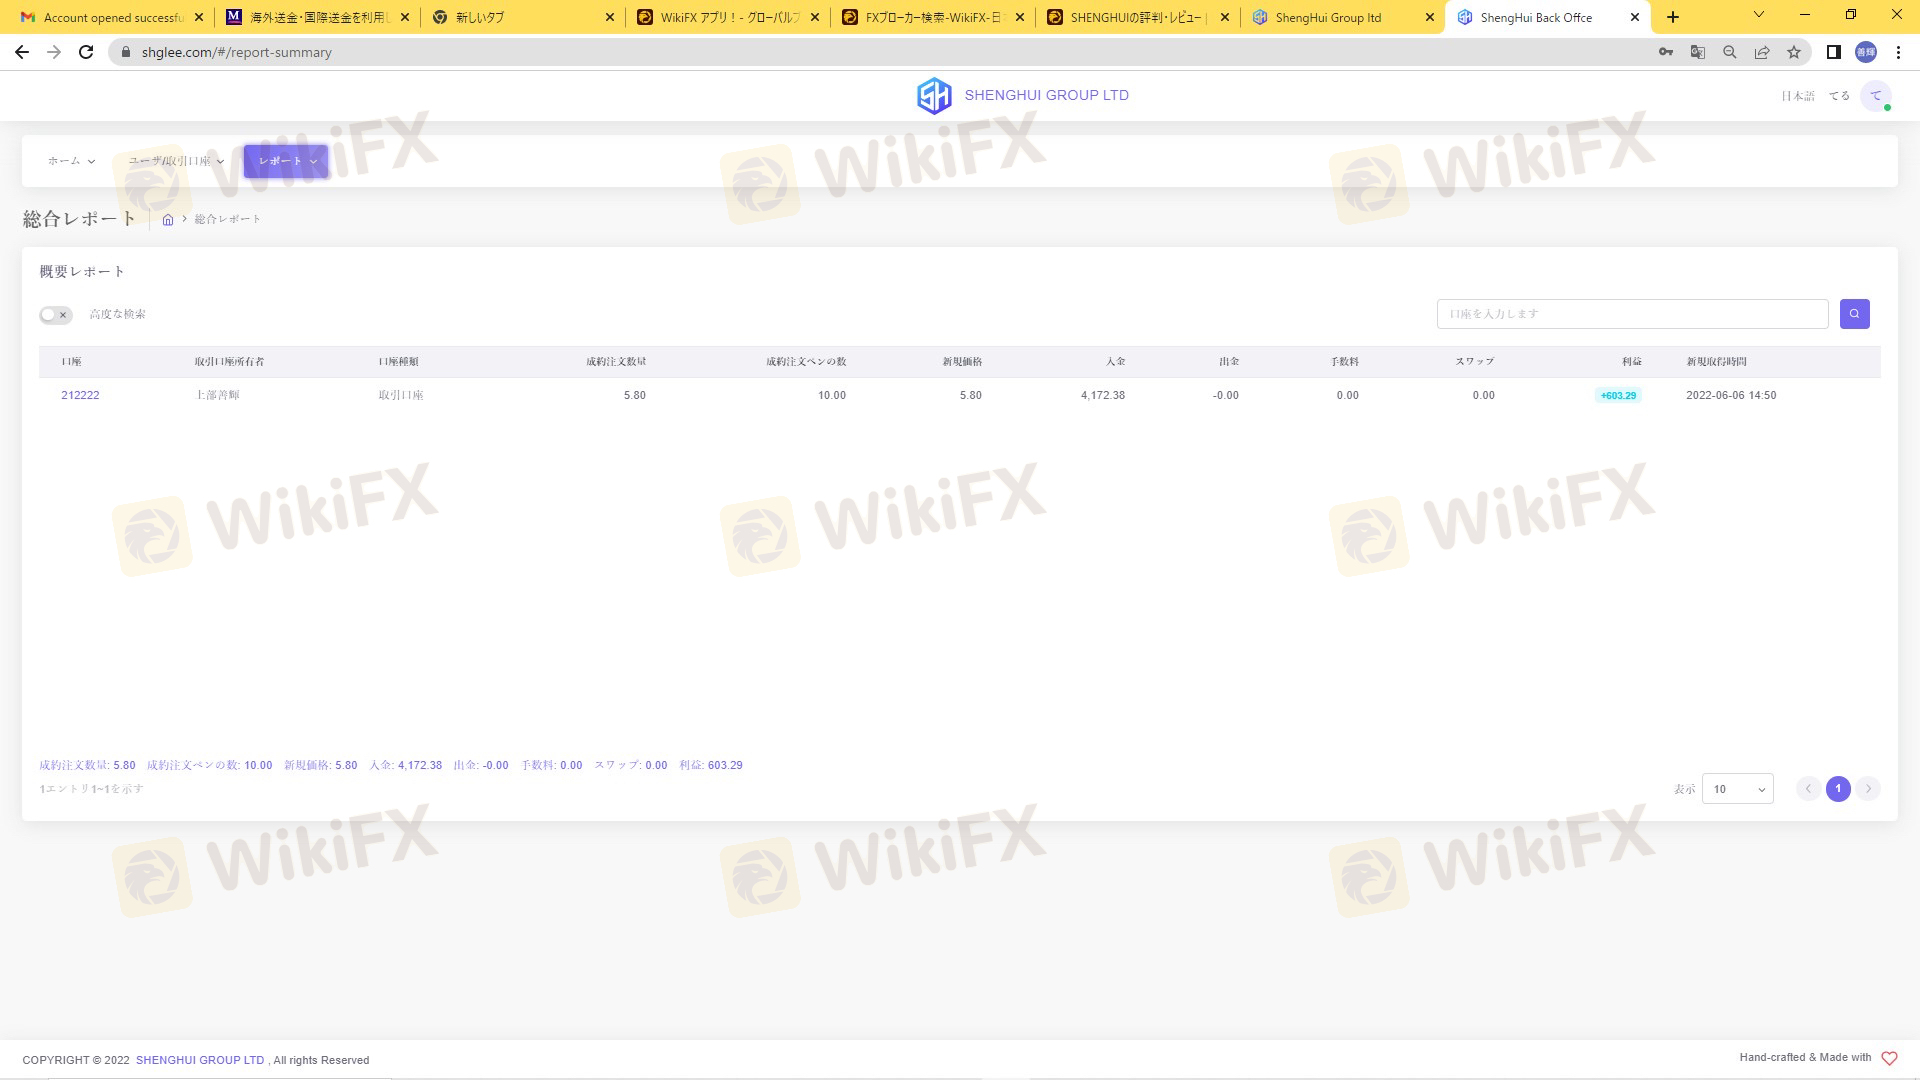Open a new browser tab with the plus
The height and width of the screenshot is (1080, 1920).
tap(1673, 17)
